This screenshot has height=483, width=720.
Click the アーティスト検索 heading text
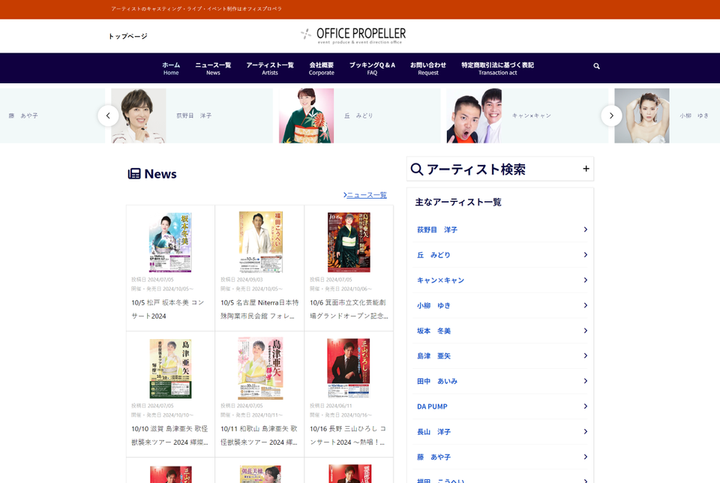[476, 169]
